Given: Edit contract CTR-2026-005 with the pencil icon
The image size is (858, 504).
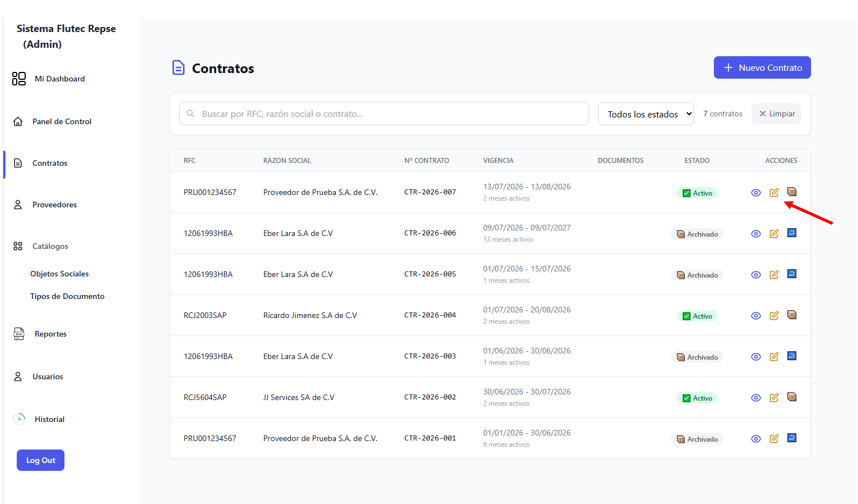Looking at the screenshot, I should pos(774,275).
